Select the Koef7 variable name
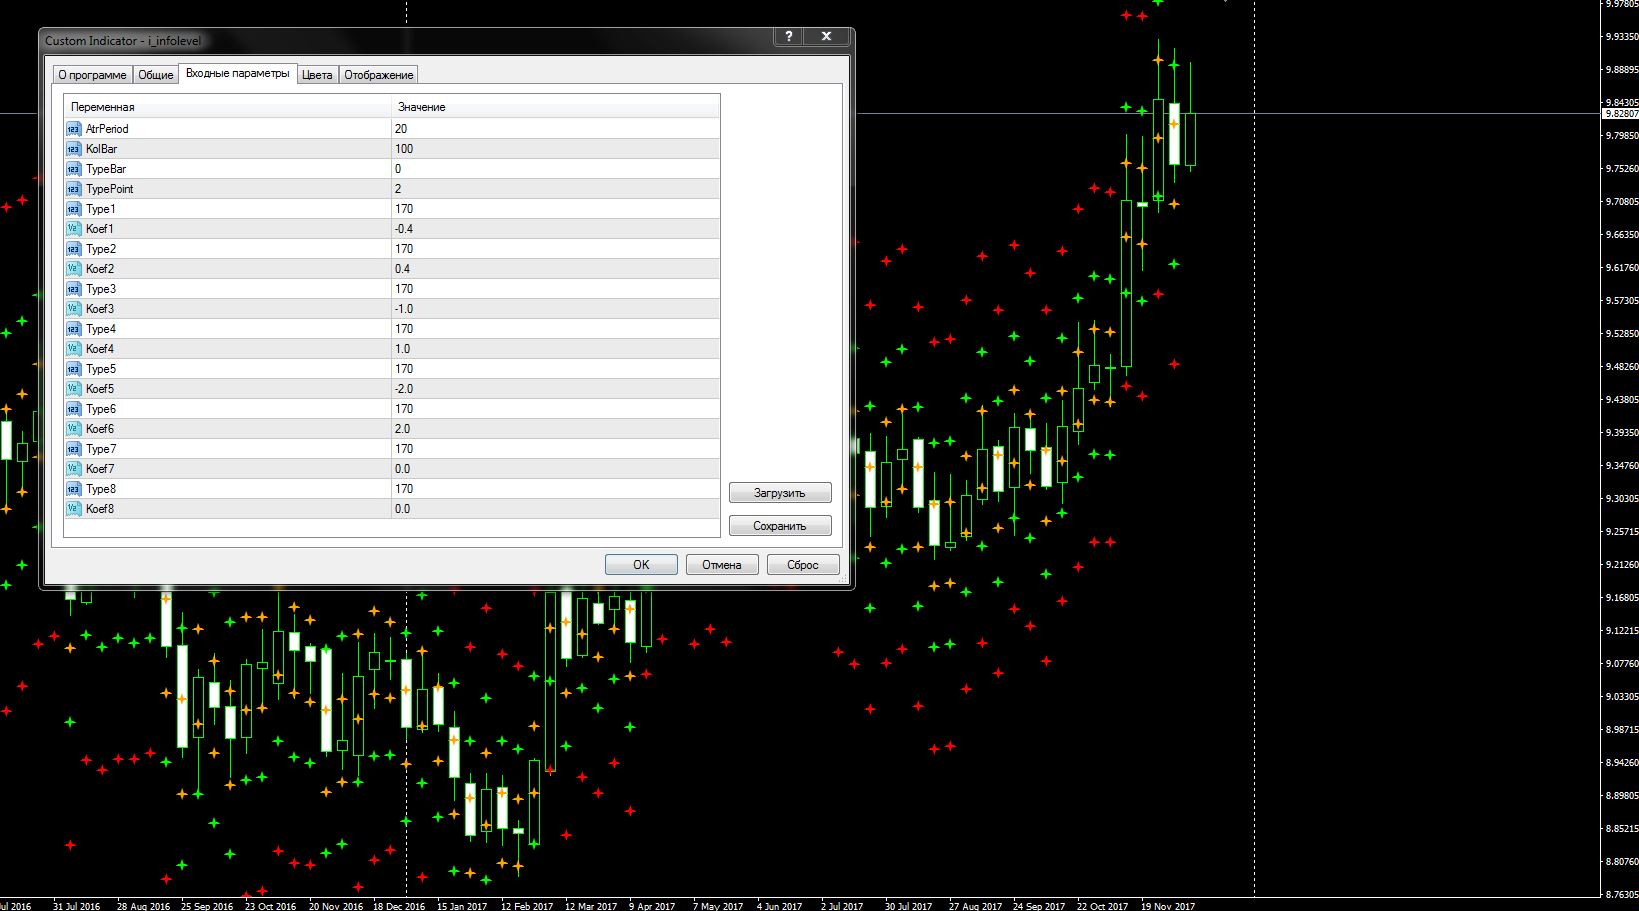The height and width of the screenshot is (911, 1639). [x=100, y=469]
